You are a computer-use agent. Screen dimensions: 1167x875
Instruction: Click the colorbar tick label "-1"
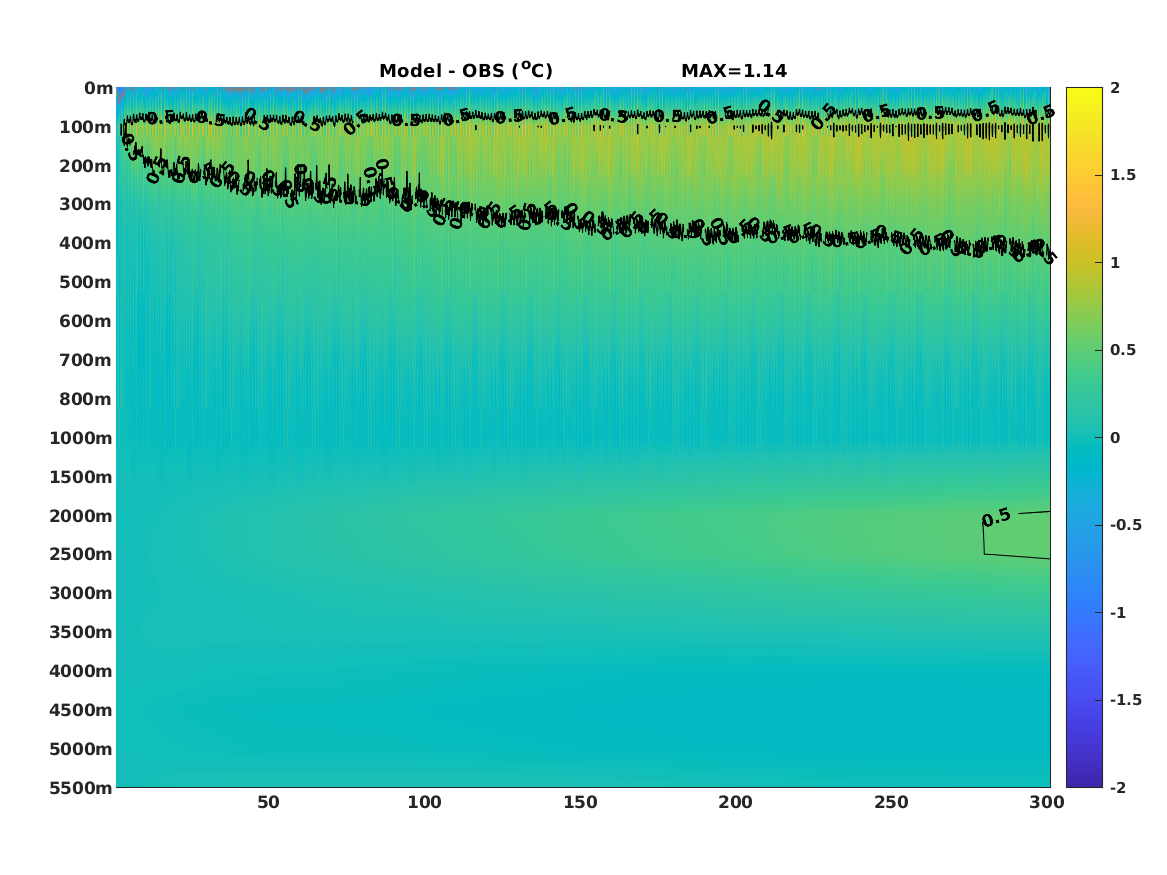[x=1118, y=612]
